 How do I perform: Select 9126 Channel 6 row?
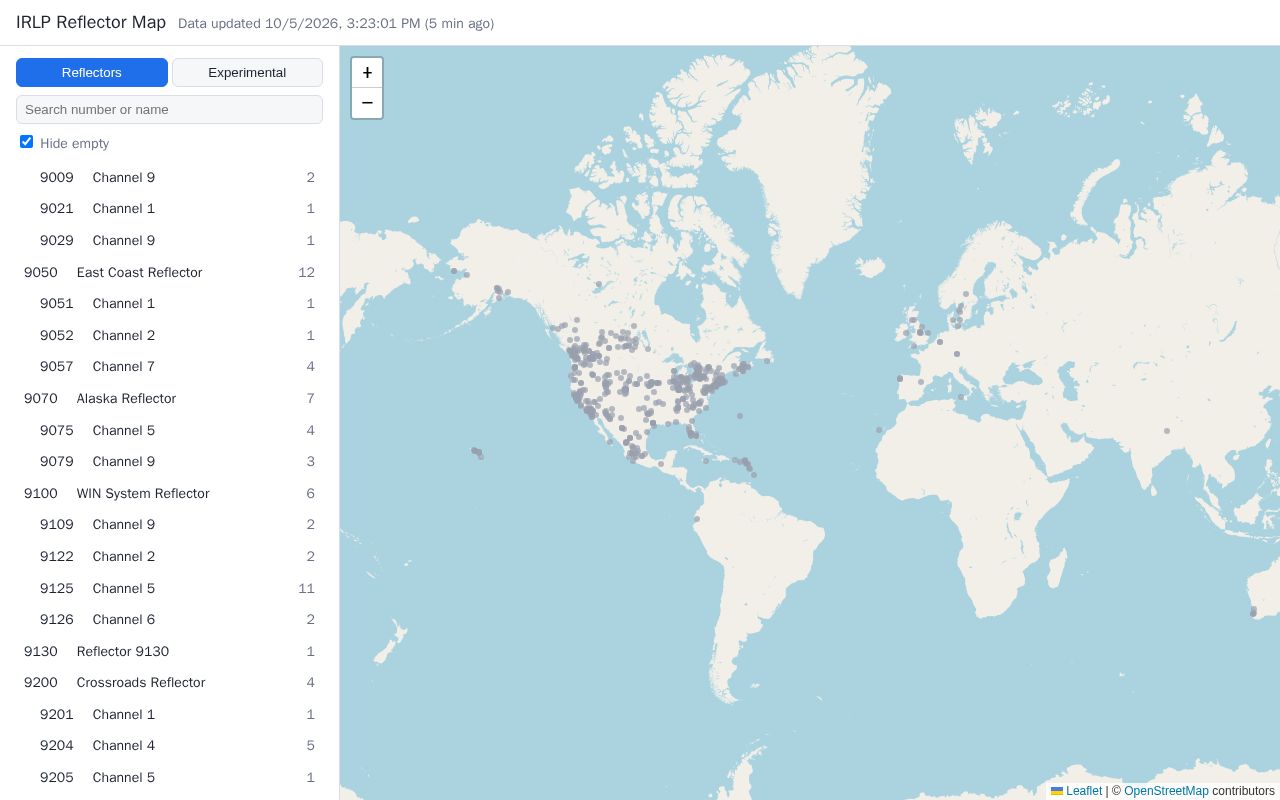169,619
